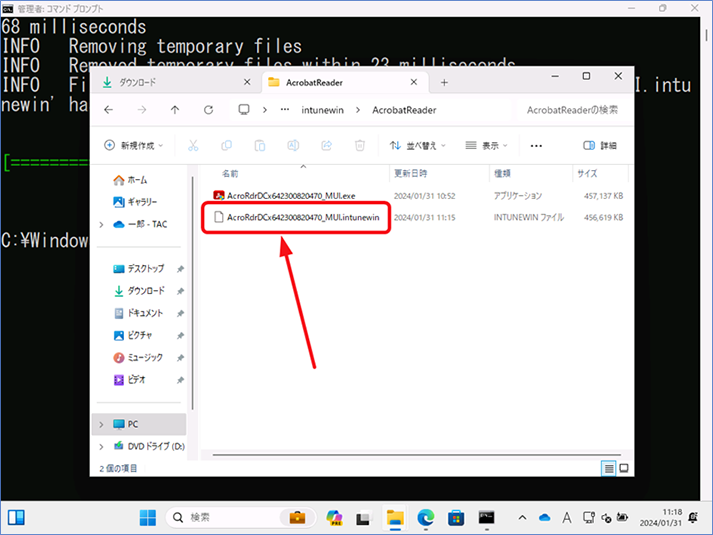
Task: Click the network icon in the system tray
Action: pos(589,518)
